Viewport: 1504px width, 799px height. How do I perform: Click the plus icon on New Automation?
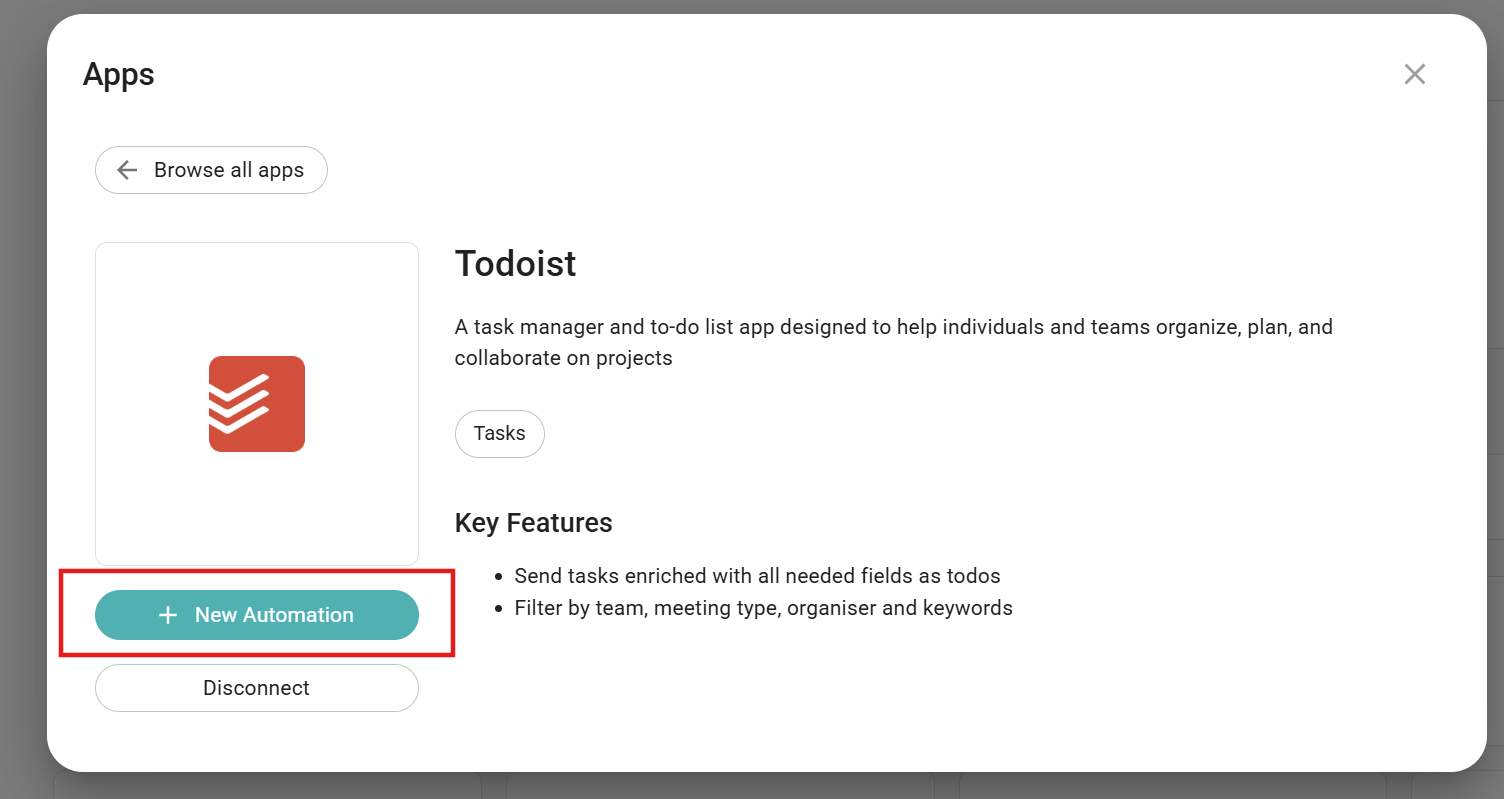168,615
